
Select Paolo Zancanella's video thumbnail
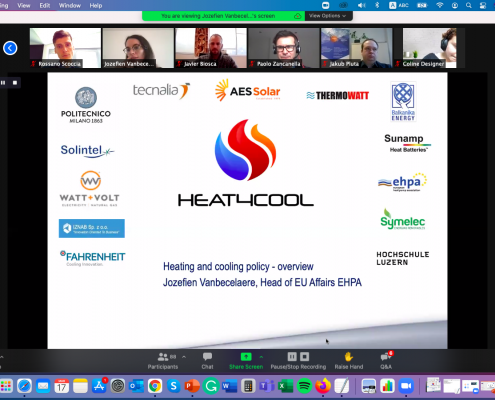[284, 48]
